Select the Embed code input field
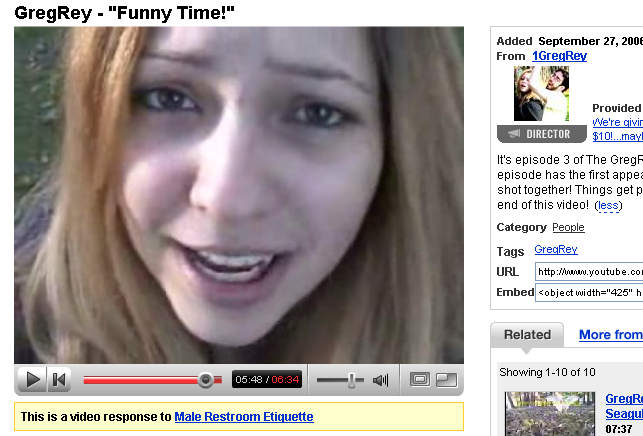This screenshot has width=643, height=436. 589,292
